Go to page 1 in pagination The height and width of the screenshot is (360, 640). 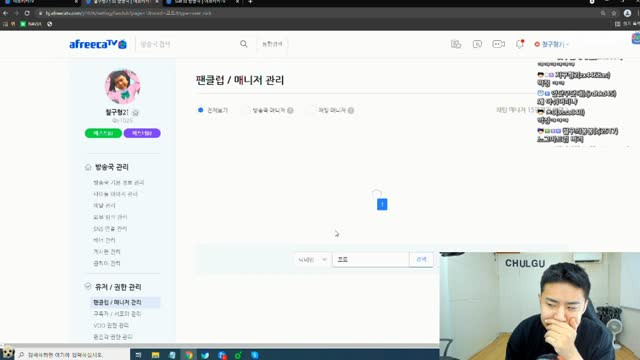pyautogui.click(x=382, y=204)
